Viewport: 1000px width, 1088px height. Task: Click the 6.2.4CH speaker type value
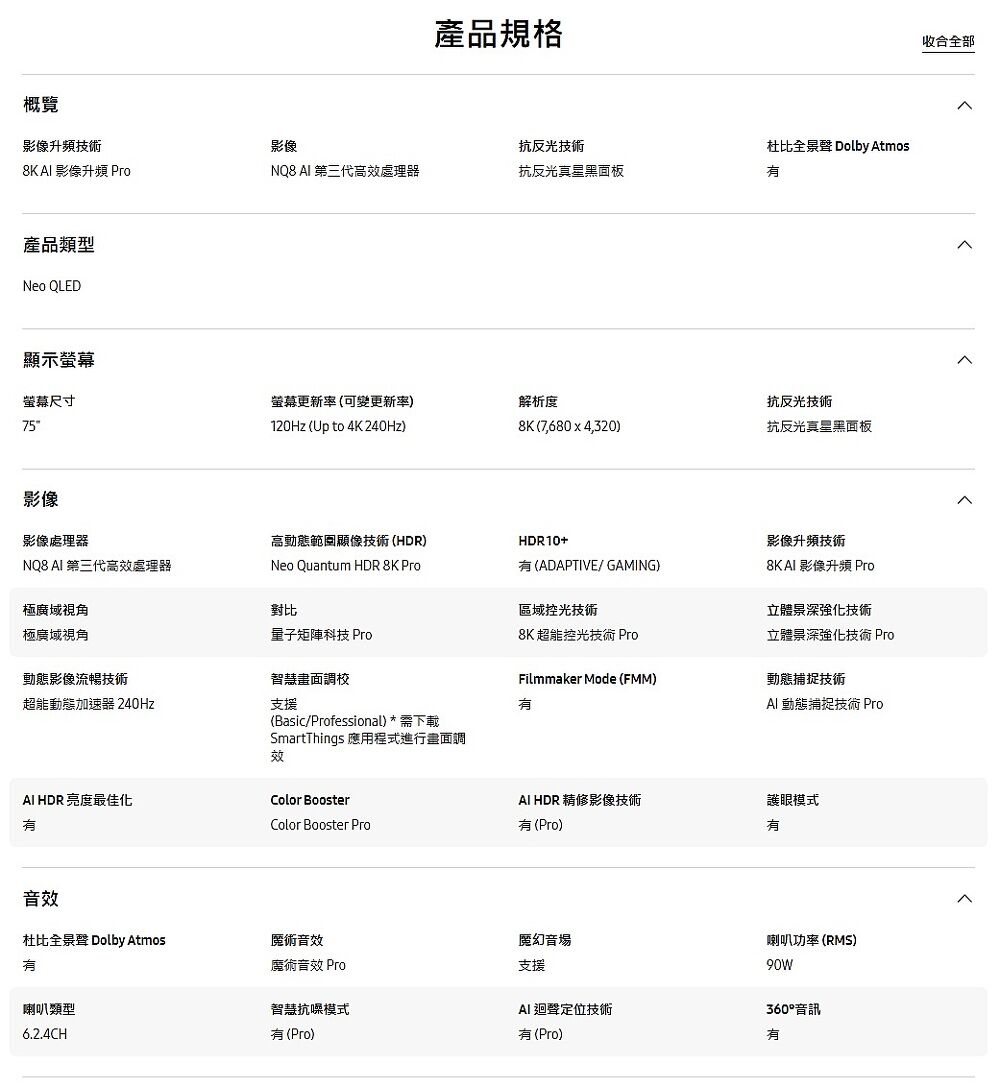[45, 1034]
